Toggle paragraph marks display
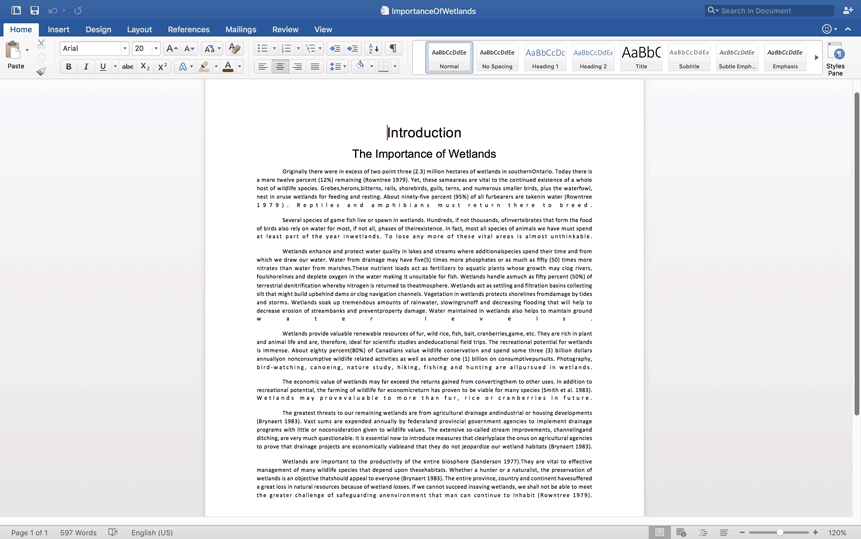This screenshot has width=861, height=539. 393,48
